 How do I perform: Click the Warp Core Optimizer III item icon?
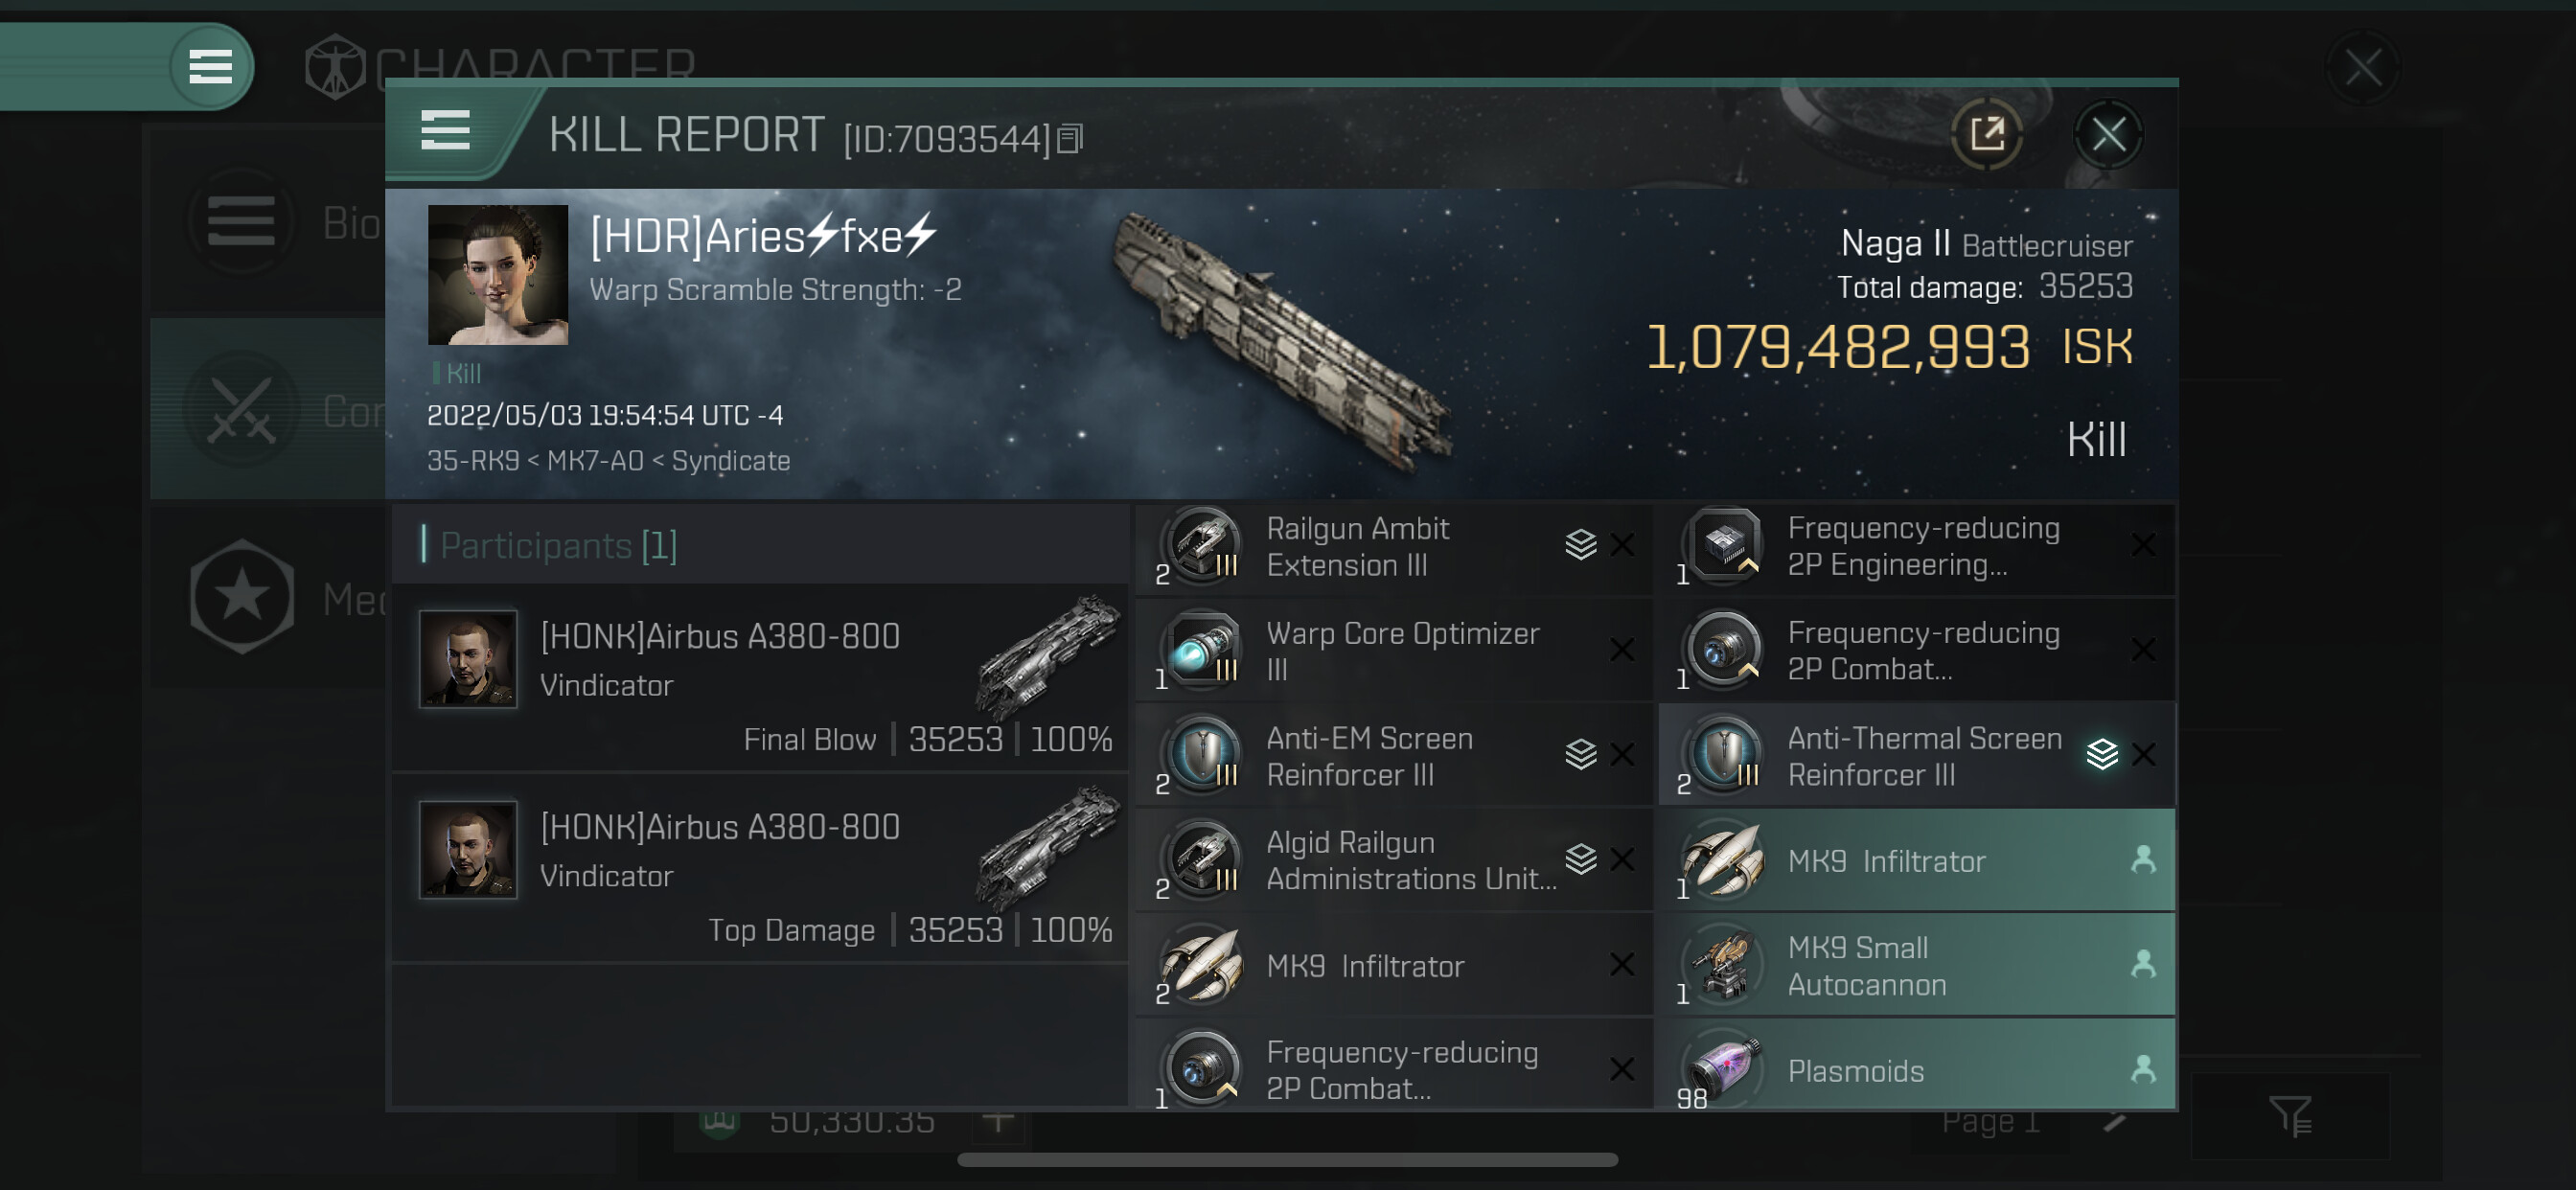click(1203, 651)
